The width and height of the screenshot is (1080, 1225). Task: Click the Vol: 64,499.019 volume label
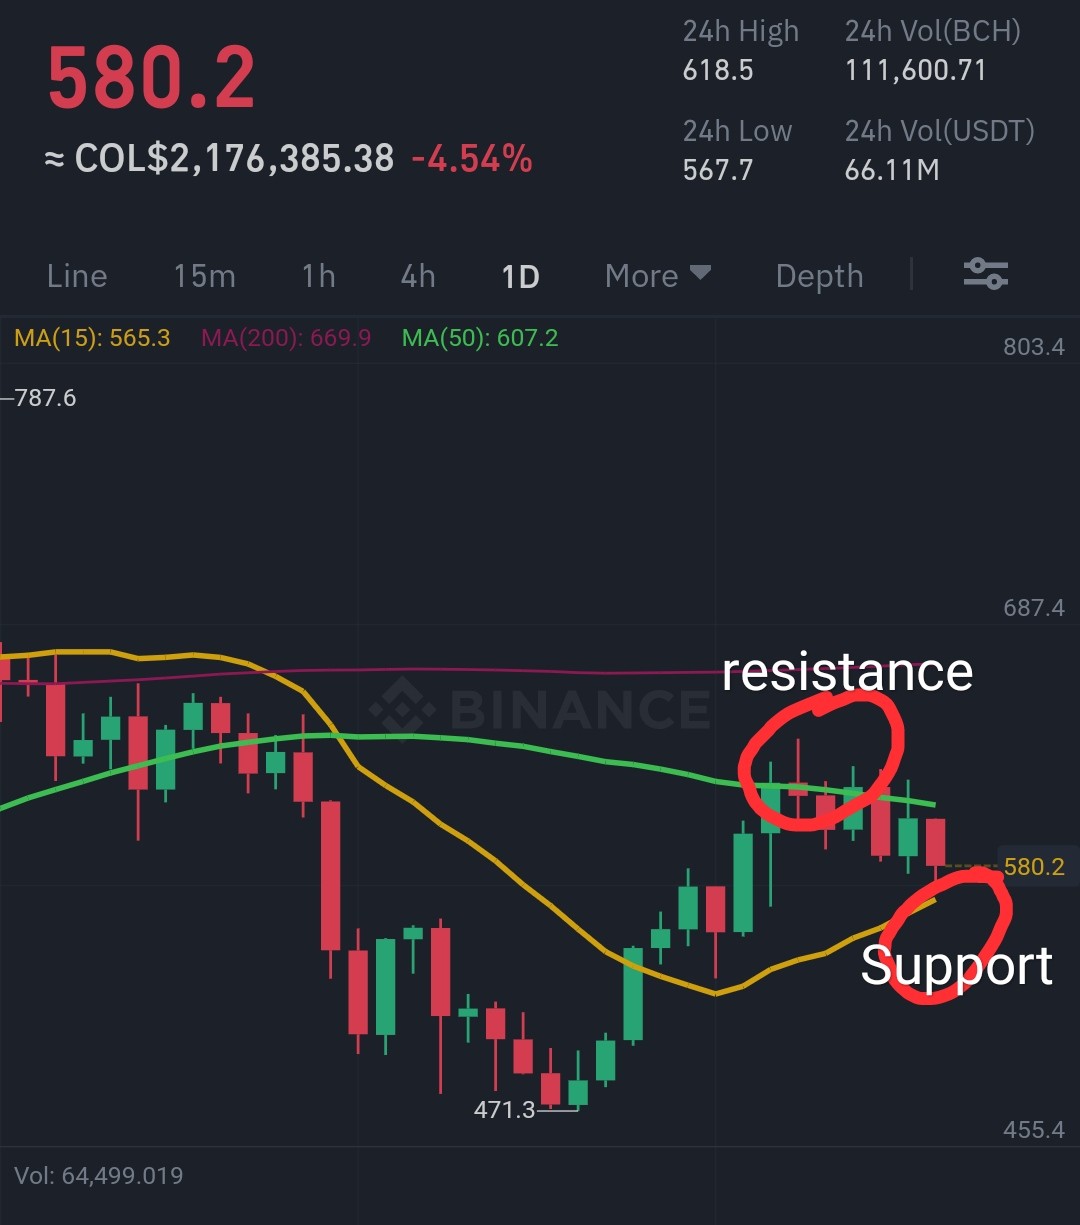99,1175
